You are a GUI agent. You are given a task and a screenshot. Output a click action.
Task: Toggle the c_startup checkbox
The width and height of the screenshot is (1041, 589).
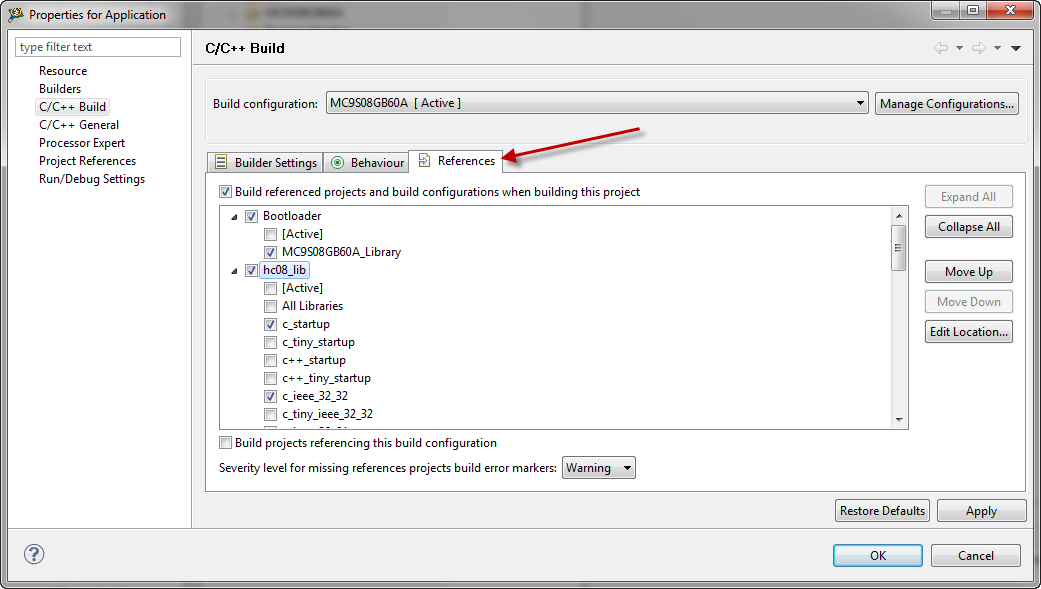click(x=270, y=324)
